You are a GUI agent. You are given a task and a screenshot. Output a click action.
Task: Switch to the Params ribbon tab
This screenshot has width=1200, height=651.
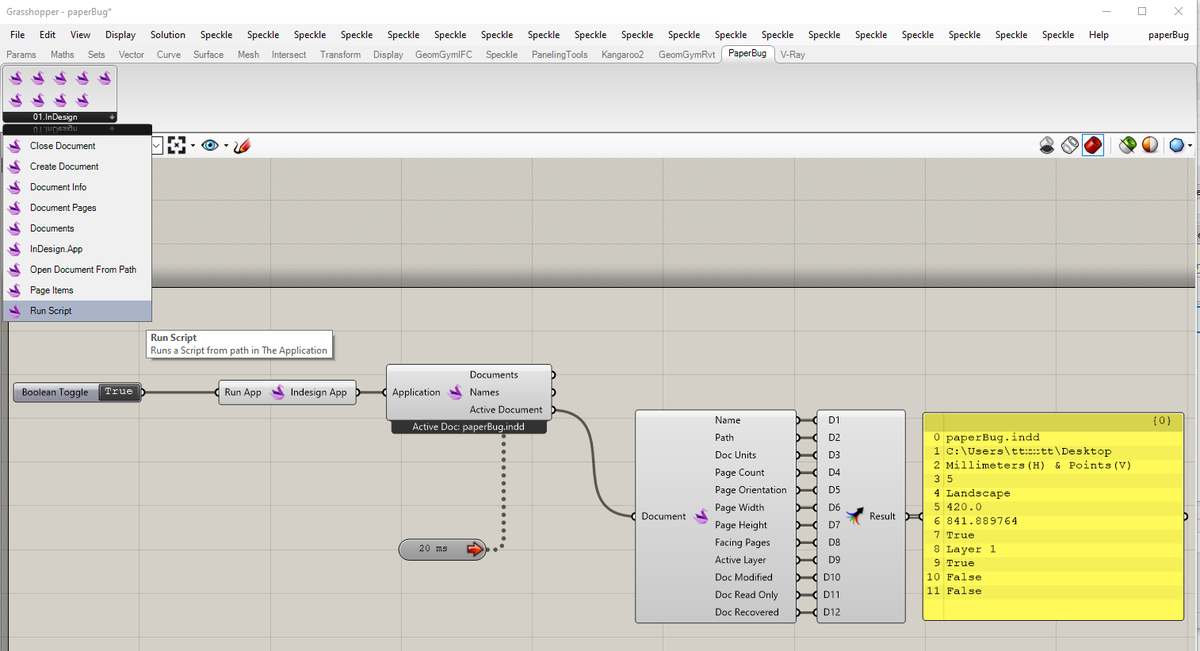click(x=21, y=54)
